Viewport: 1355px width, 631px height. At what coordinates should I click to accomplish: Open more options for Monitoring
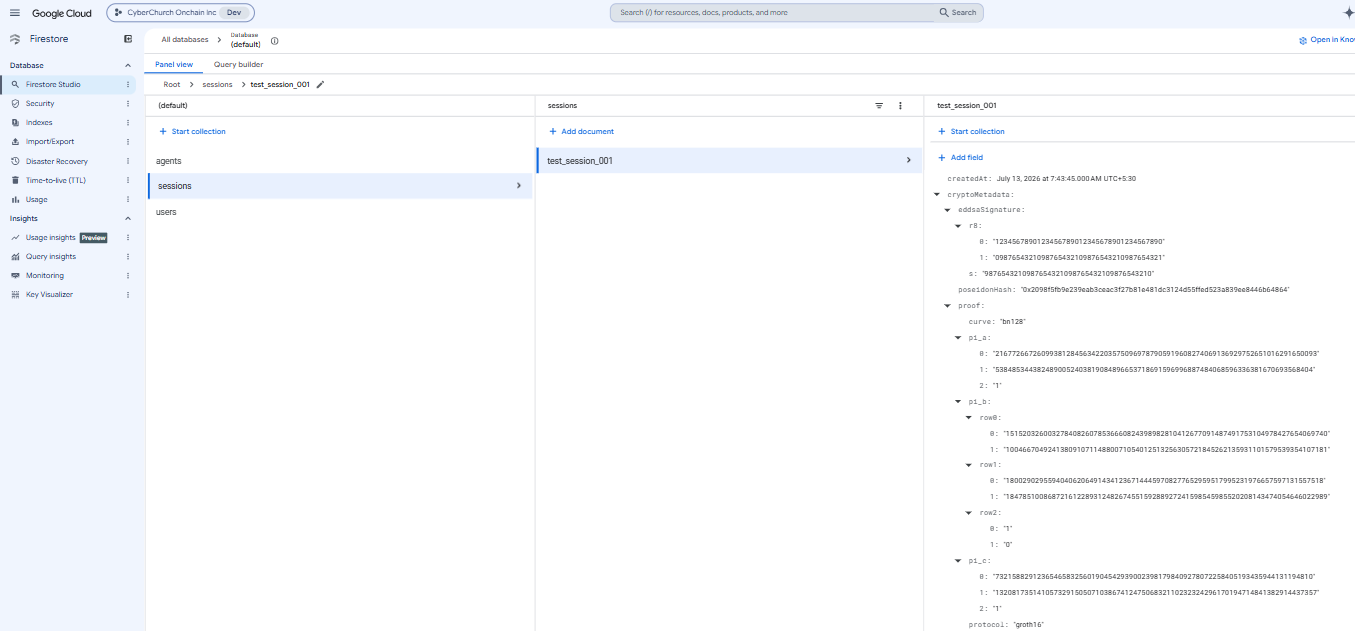[x=128, y=275]
